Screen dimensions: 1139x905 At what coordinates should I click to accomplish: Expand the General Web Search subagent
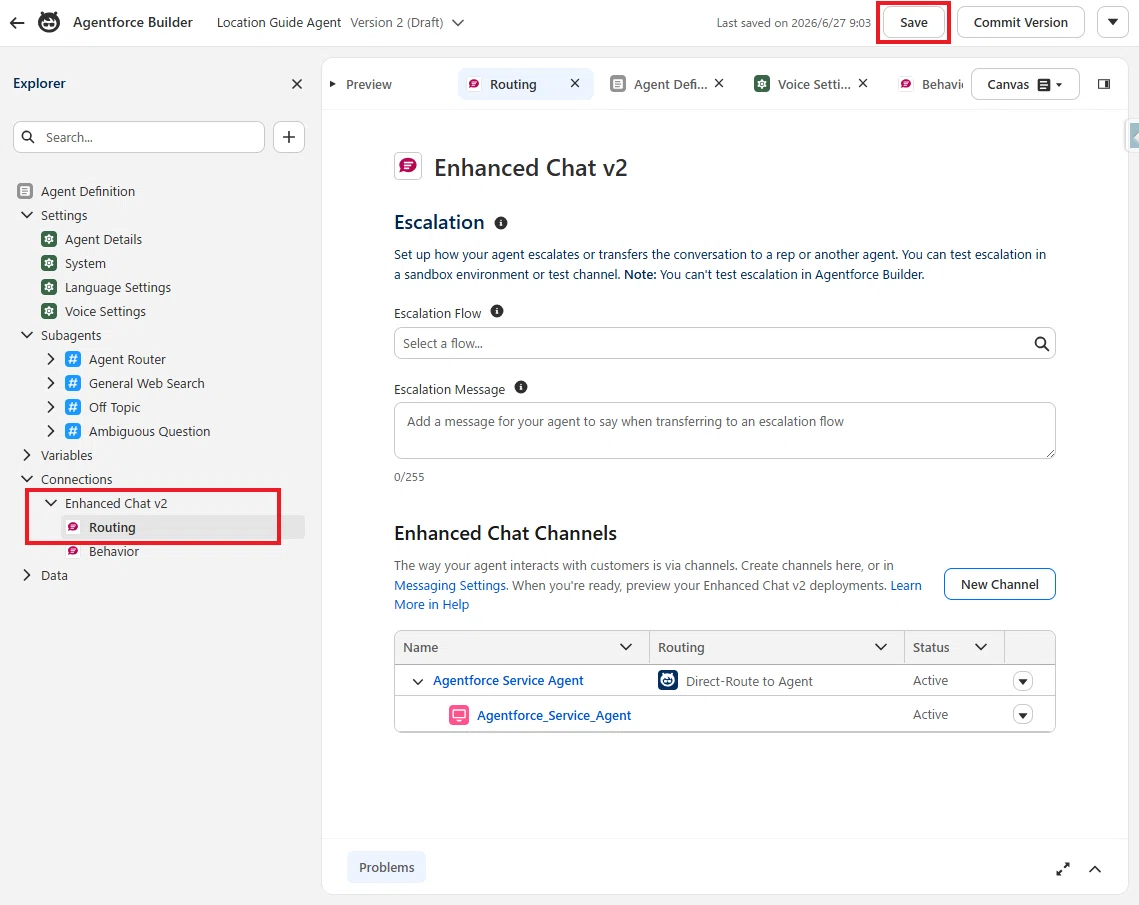pyautogui.click(x=51, y=383)
